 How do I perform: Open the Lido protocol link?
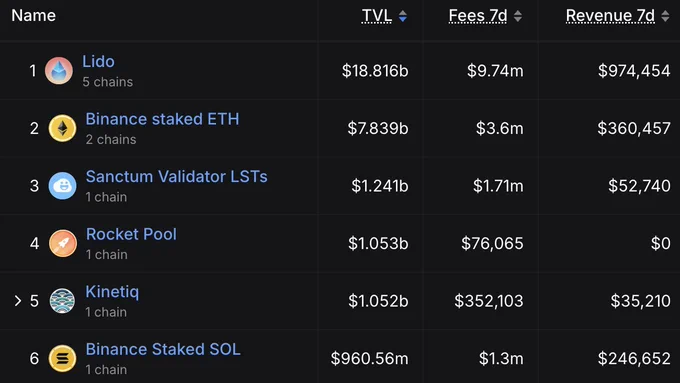[98, 62]
